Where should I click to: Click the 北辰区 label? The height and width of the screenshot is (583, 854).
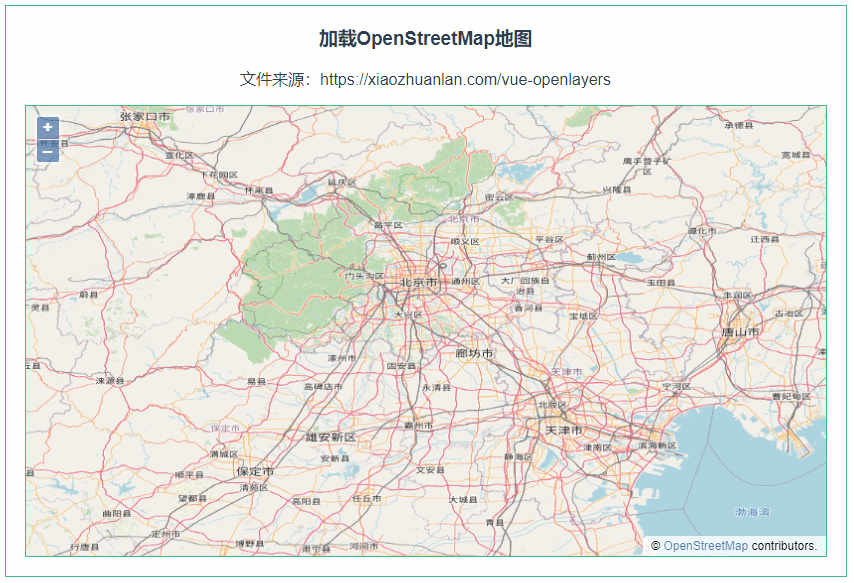552,404
